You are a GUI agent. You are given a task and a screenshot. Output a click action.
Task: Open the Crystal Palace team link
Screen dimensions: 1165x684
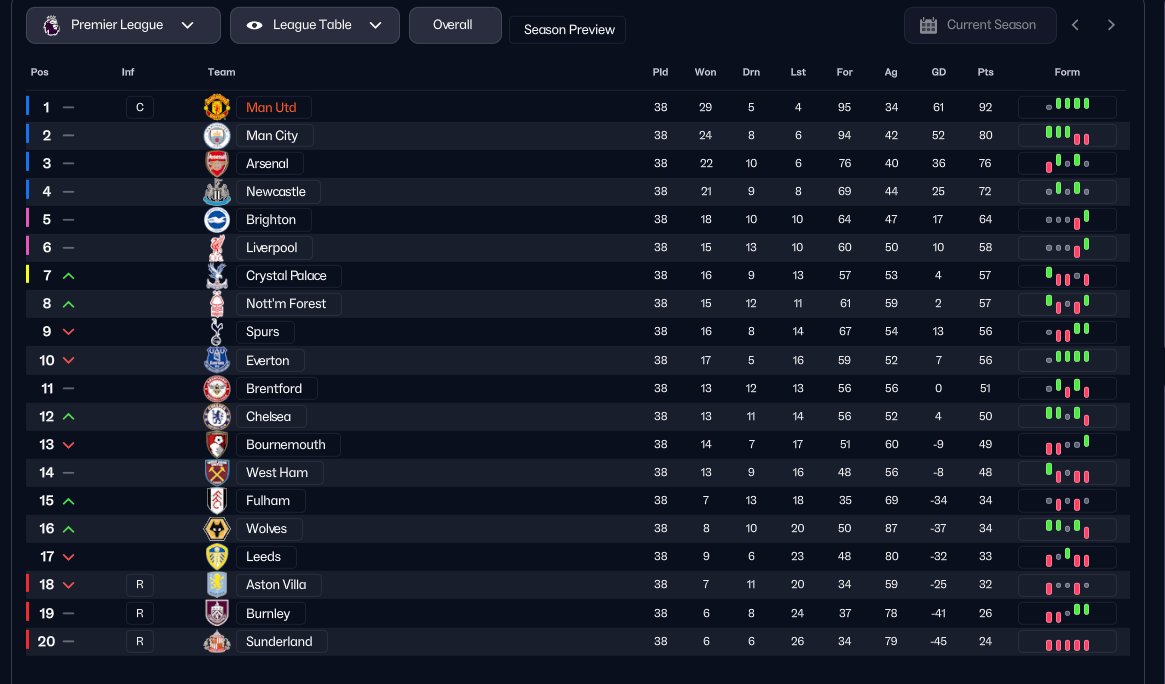tap(286, 276)
